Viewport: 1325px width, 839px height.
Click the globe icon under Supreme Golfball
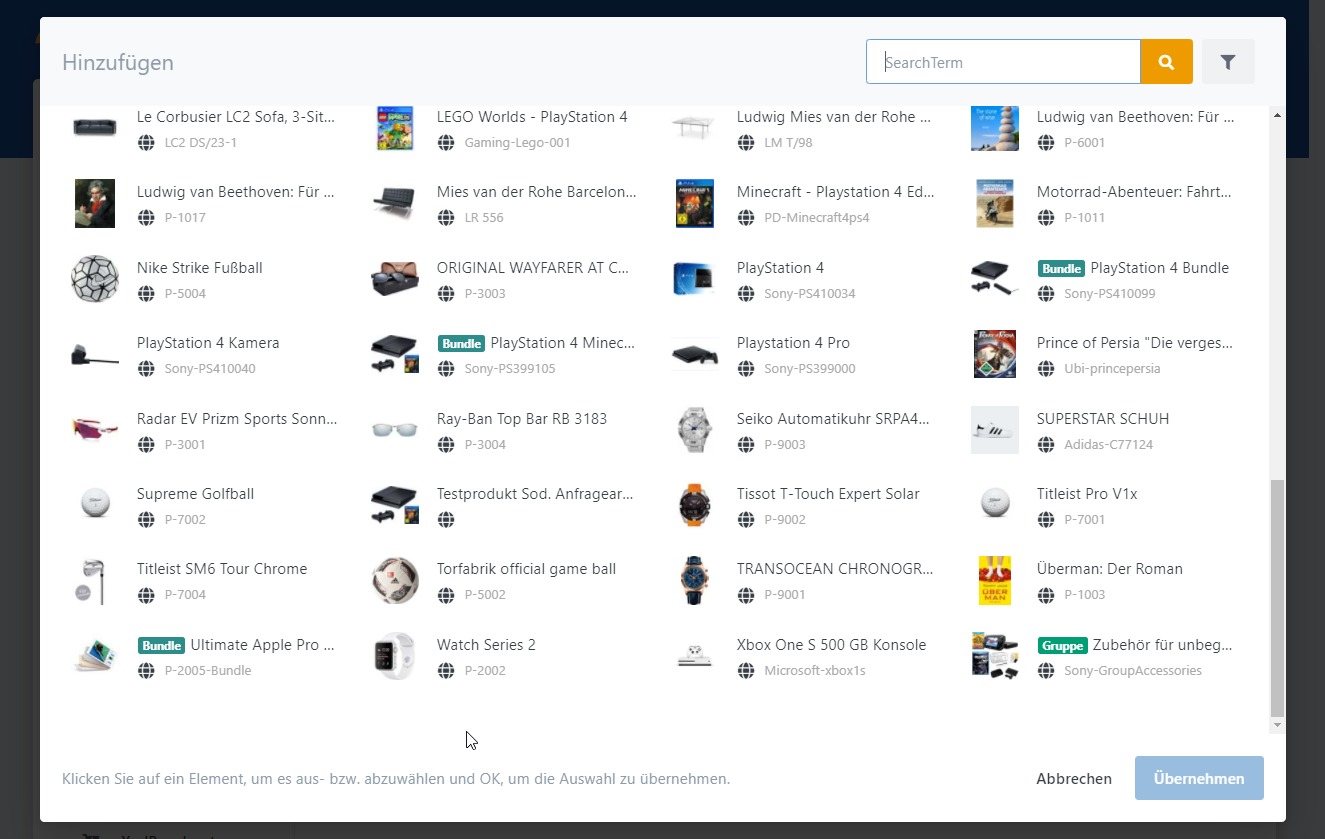pyautogui.click(x=145, y=519)
